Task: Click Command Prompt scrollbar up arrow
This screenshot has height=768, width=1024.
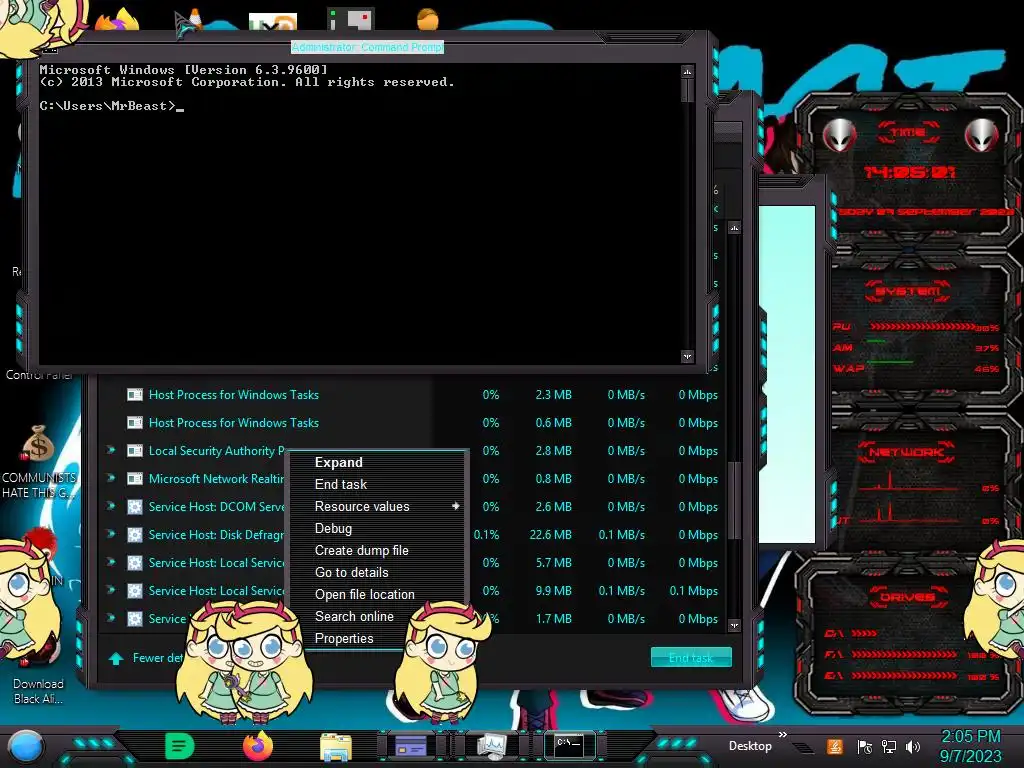Action: [687, 71]
